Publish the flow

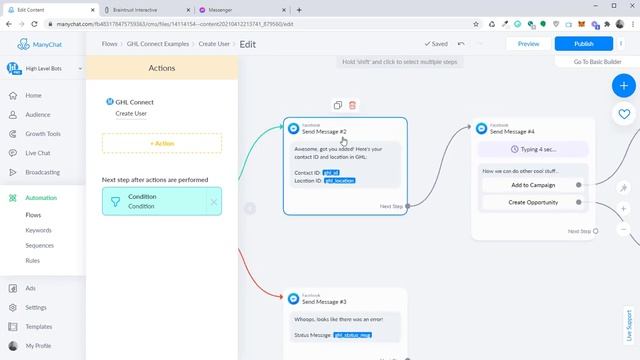[x=584, y=44]
